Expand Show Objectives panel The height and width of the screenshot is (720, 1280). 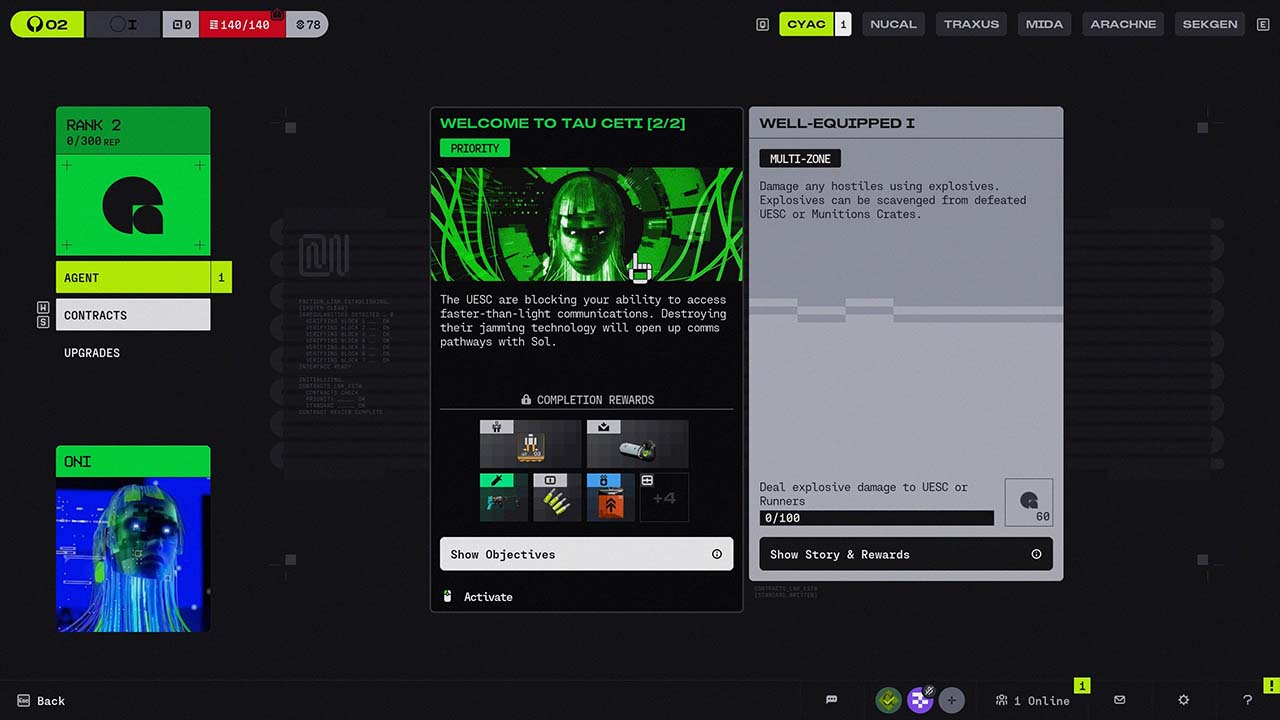point(586,554)
